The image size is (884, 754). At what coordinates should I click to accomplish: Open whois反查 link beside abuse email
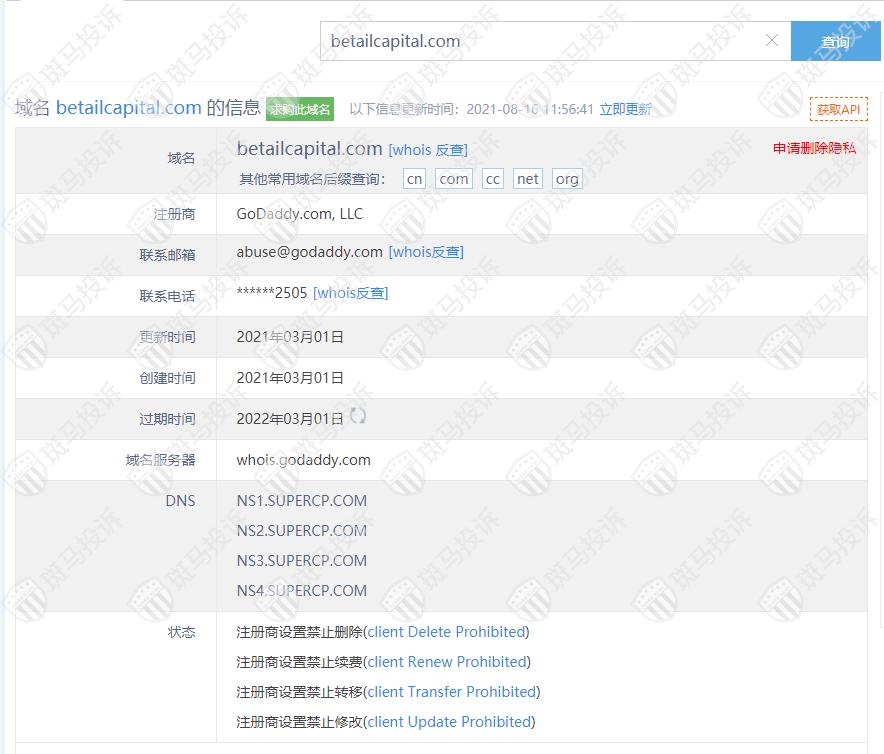coord(426,252)
